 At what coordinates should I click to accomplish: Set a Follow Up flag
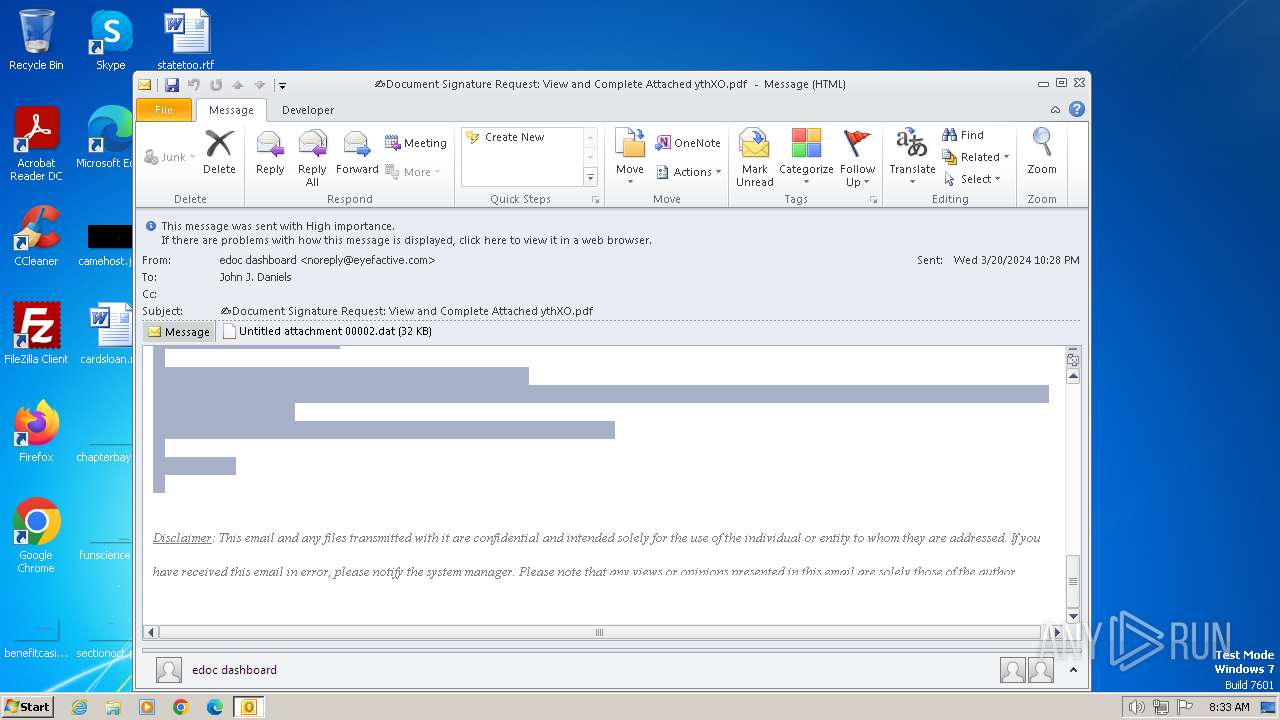click(x=857, y=158)
